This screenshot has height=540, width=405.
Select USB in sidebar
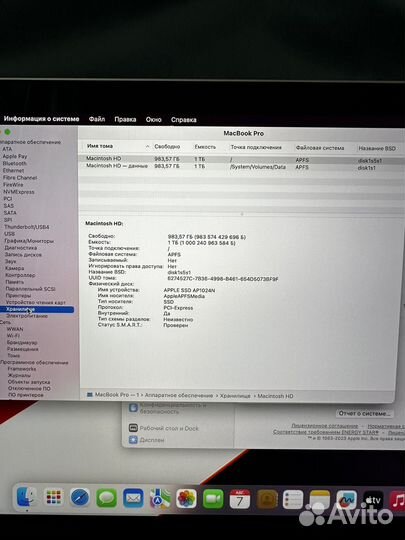pos(9,234)
